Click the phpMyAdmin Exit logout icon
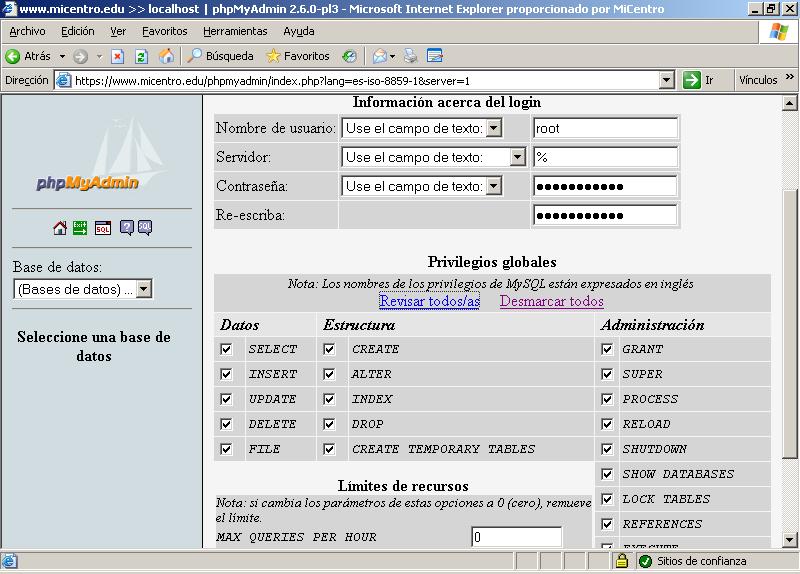 [80, 228]
